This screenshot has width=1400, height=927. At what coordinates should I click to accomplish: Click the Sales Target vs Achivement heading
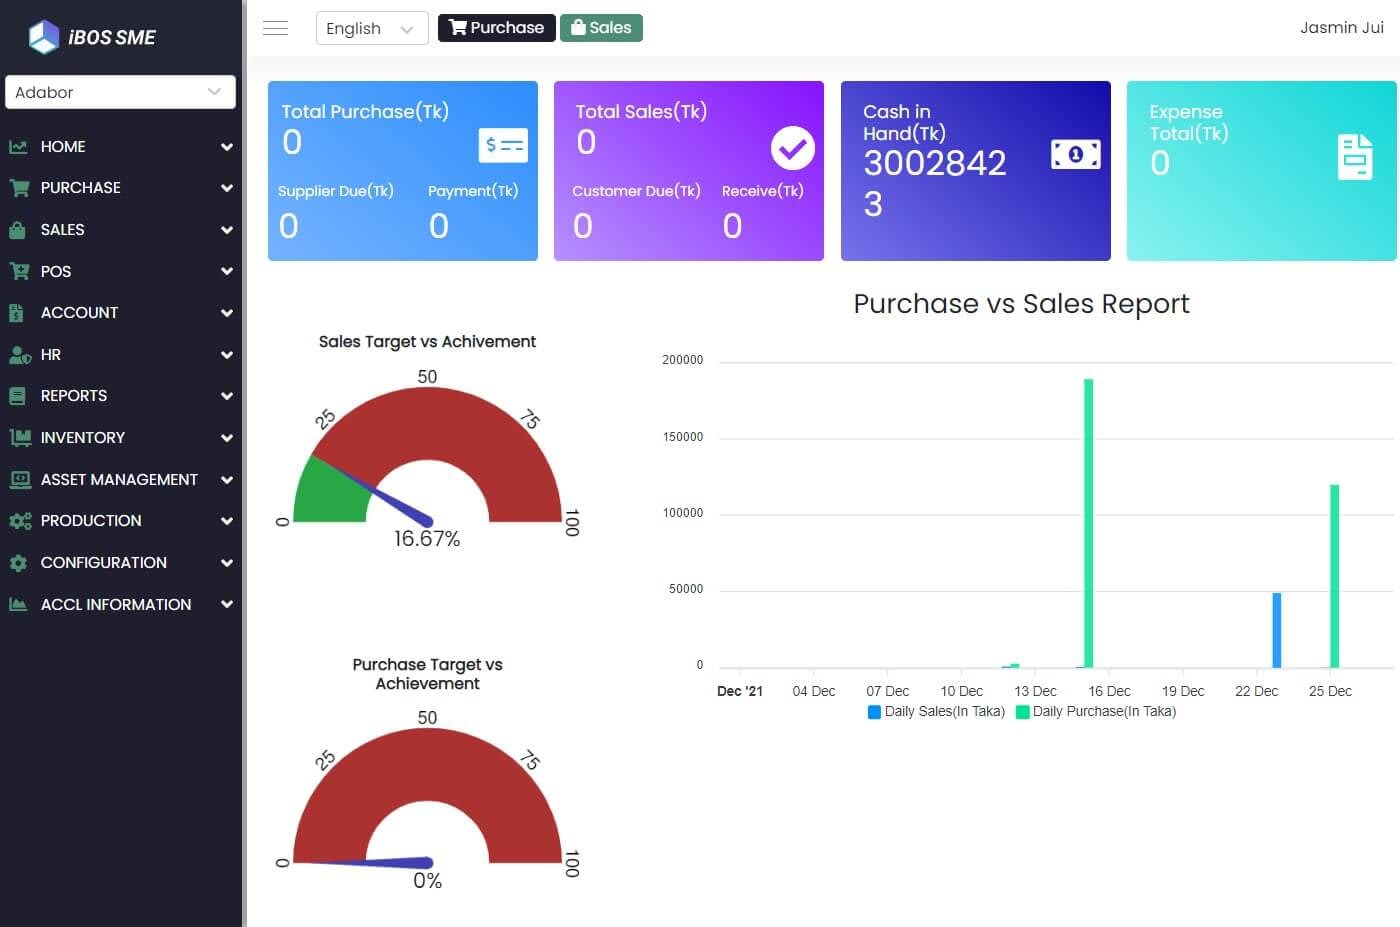coord(427,342)
